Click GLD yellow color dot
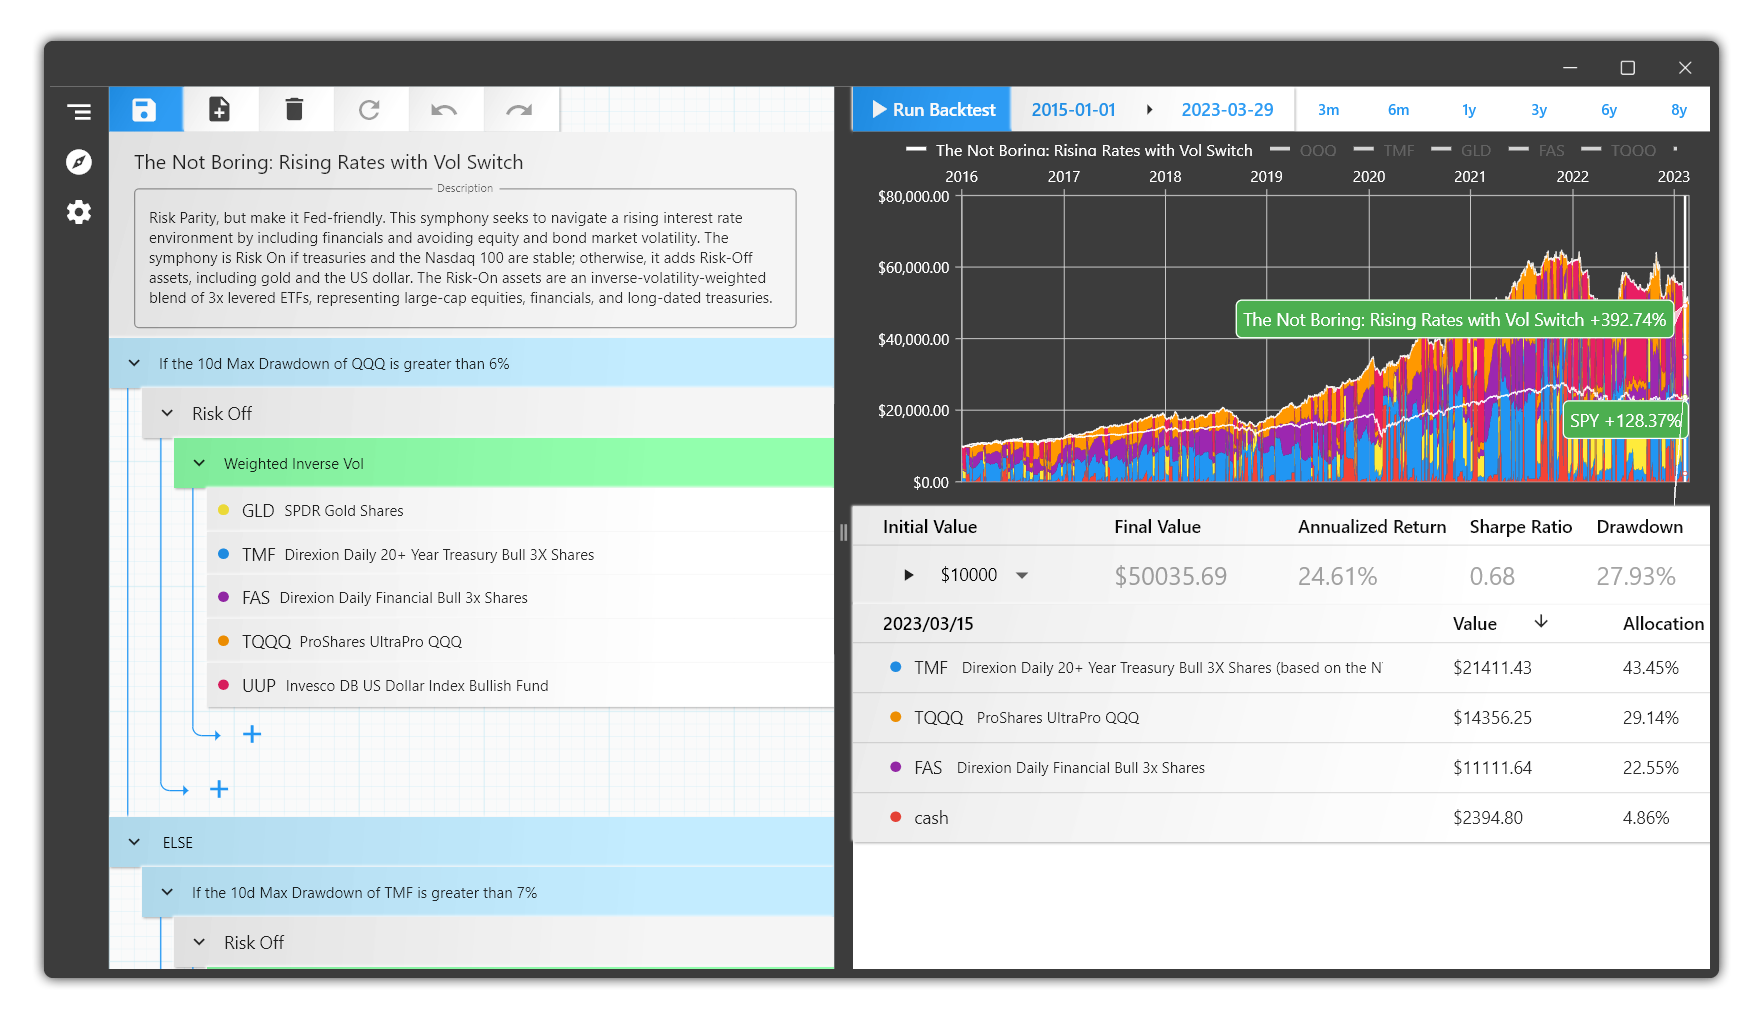This screenshot has height=1019, width=1760. [x=223, y=510]
